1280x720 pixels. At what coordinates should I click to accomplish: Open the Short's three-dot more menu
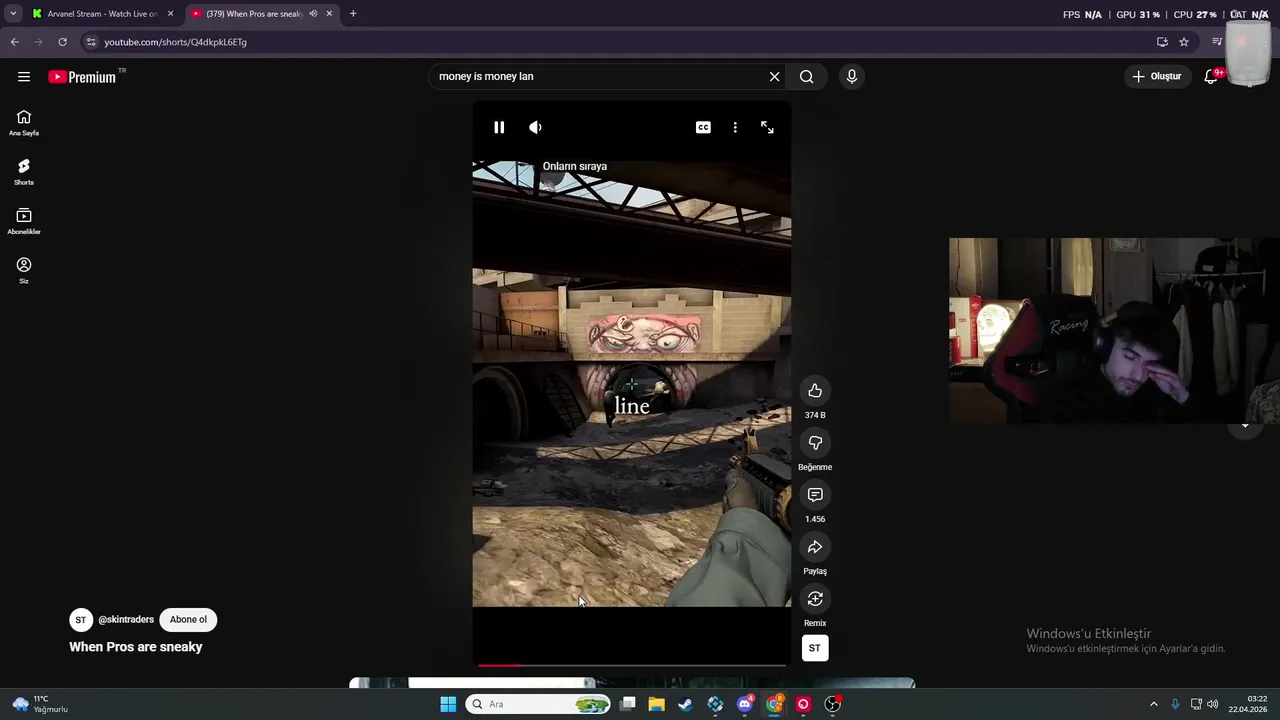[x=735, y=127]
